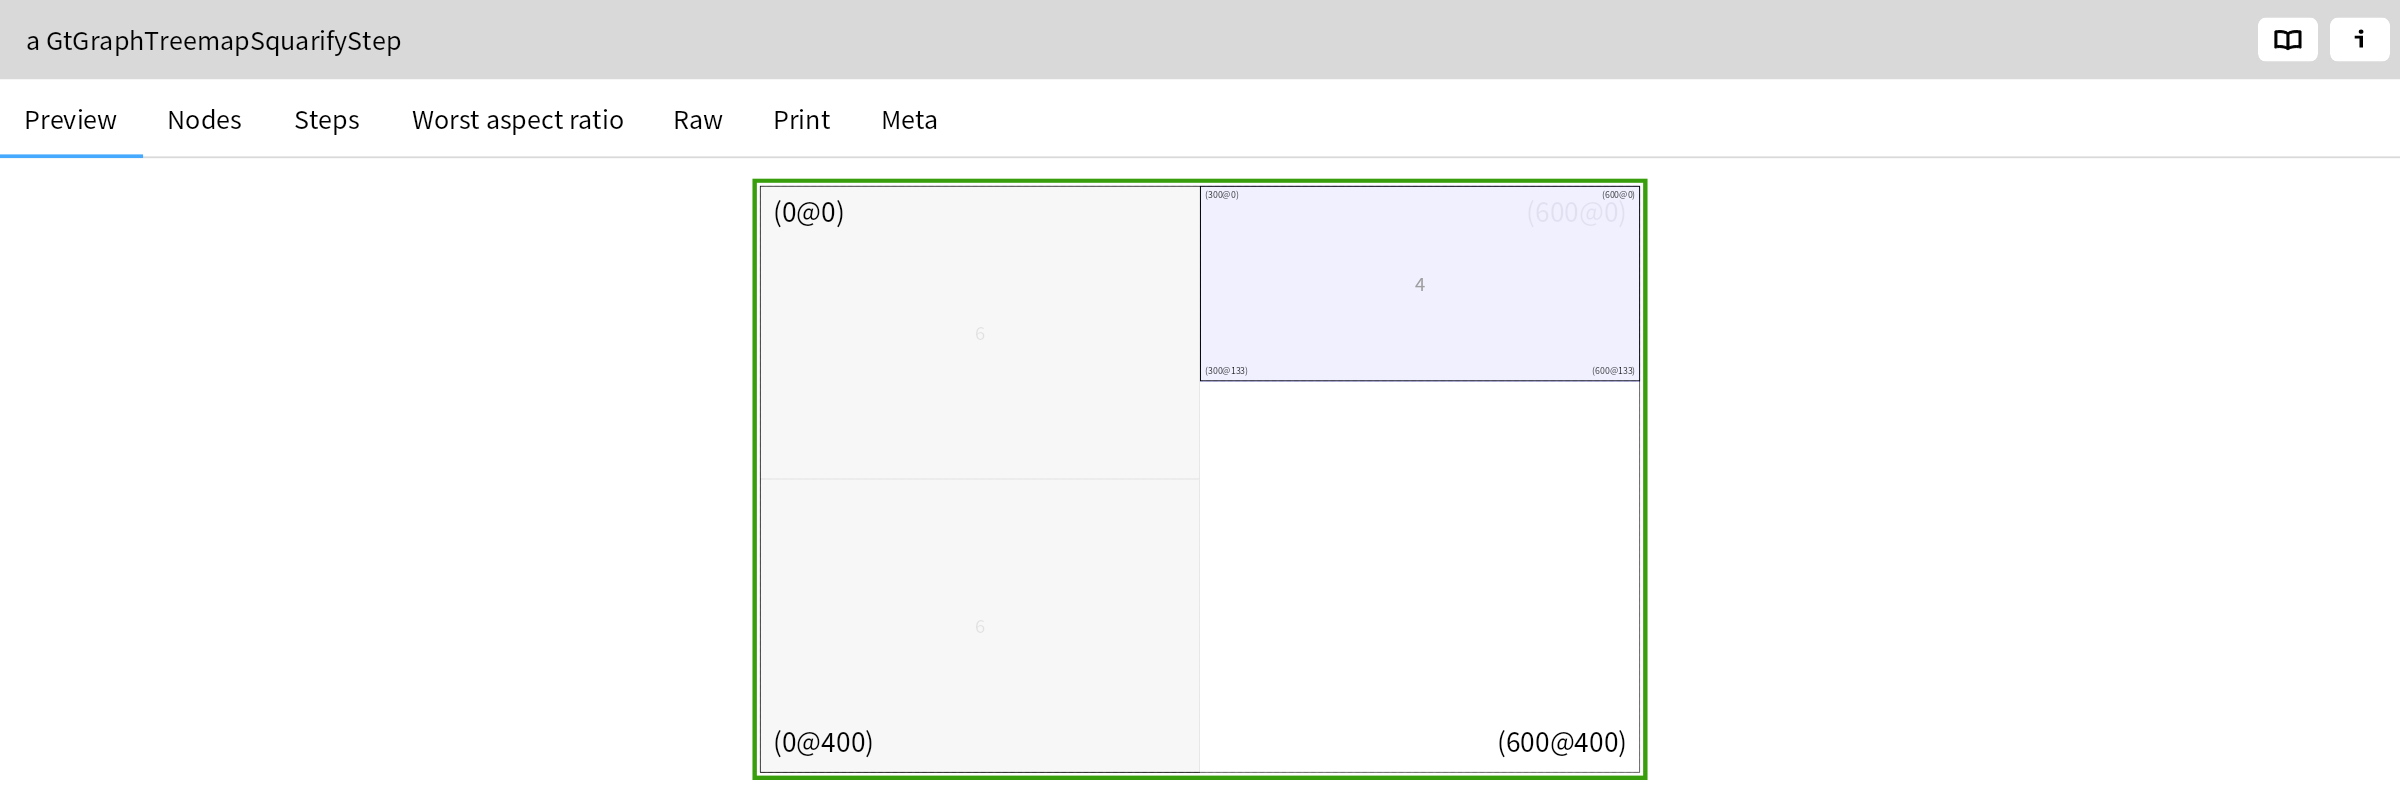Open the Print tab
Viewport: 2400px width, 800px height.
coord(801,120)
